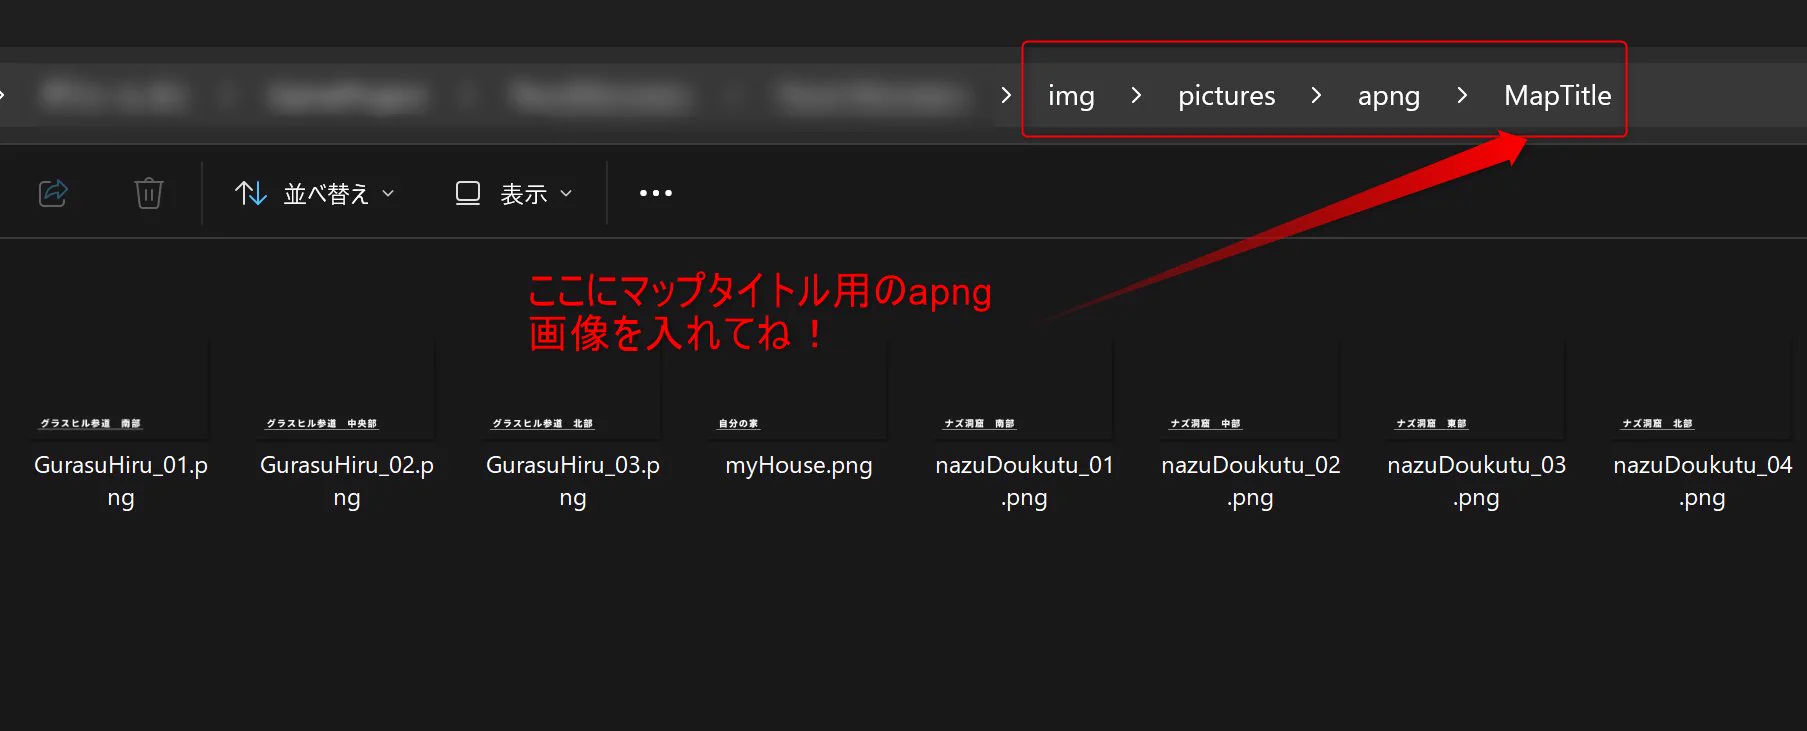Click the nazuDoukutu_04.png file name
Viewport: 1807px width, 731px height.
coord(1703,481)
